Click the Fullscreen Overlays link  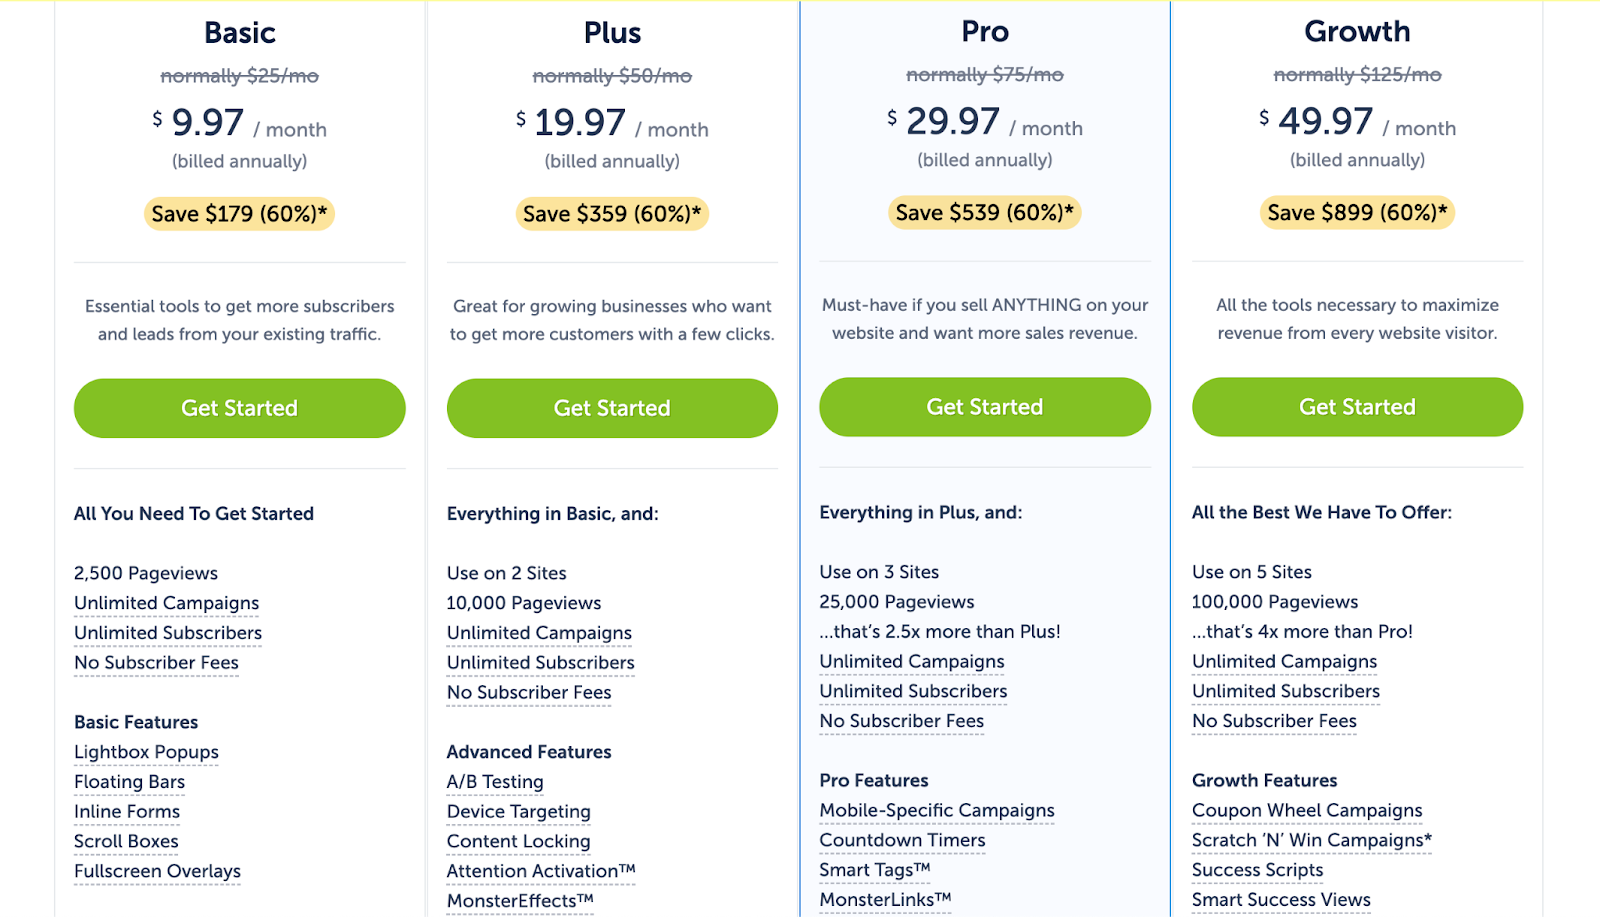[x=157, y=872]
